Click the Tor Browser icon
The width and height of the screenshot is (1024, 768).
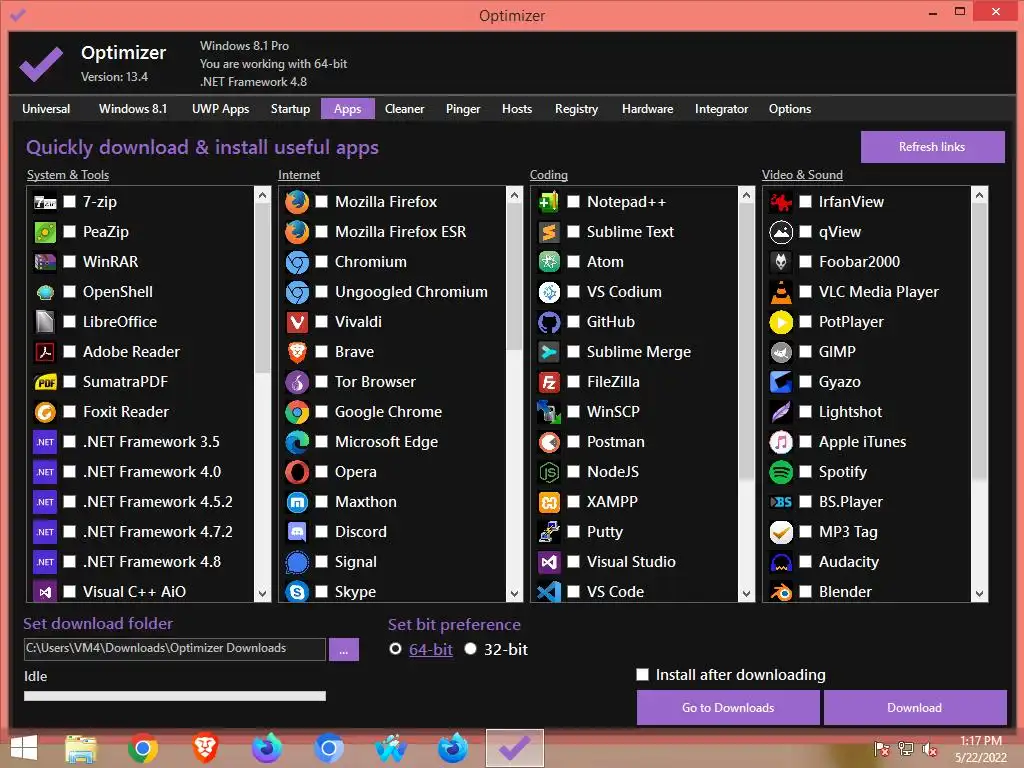(x=297, y=382)
